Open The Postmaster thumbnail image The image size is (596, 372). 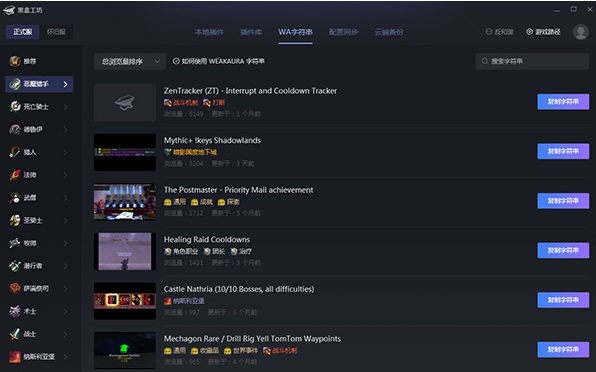click(125, 202)
